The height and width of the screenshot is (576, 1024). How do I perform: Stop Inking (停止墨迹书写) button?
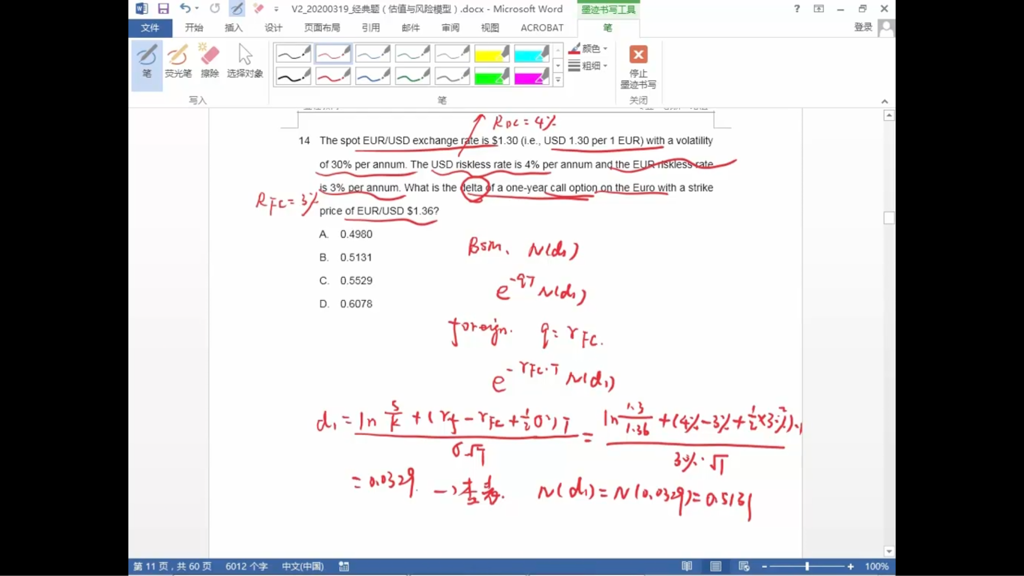pyautogui.click(x=638, y=67)
